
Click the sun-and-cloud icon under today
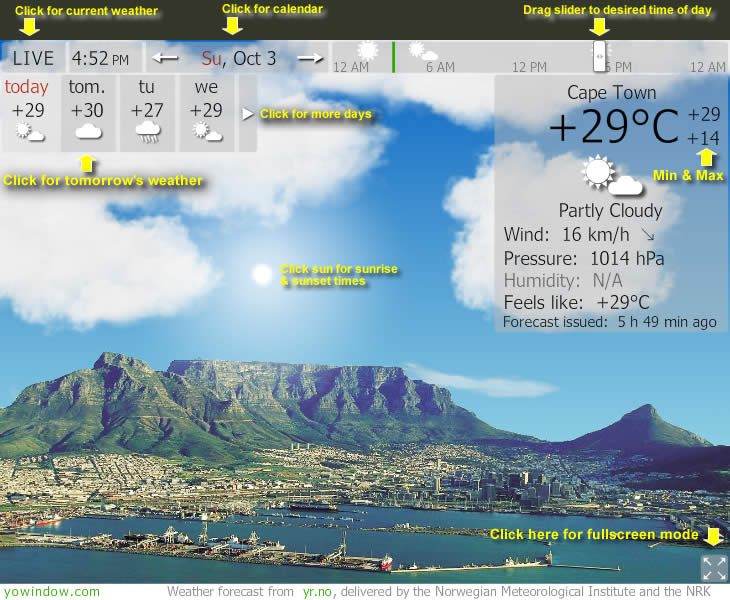click(x=29, y=132)
